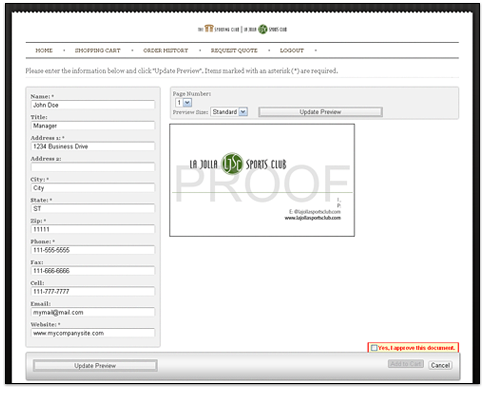Click the Email field

[93, 312]
